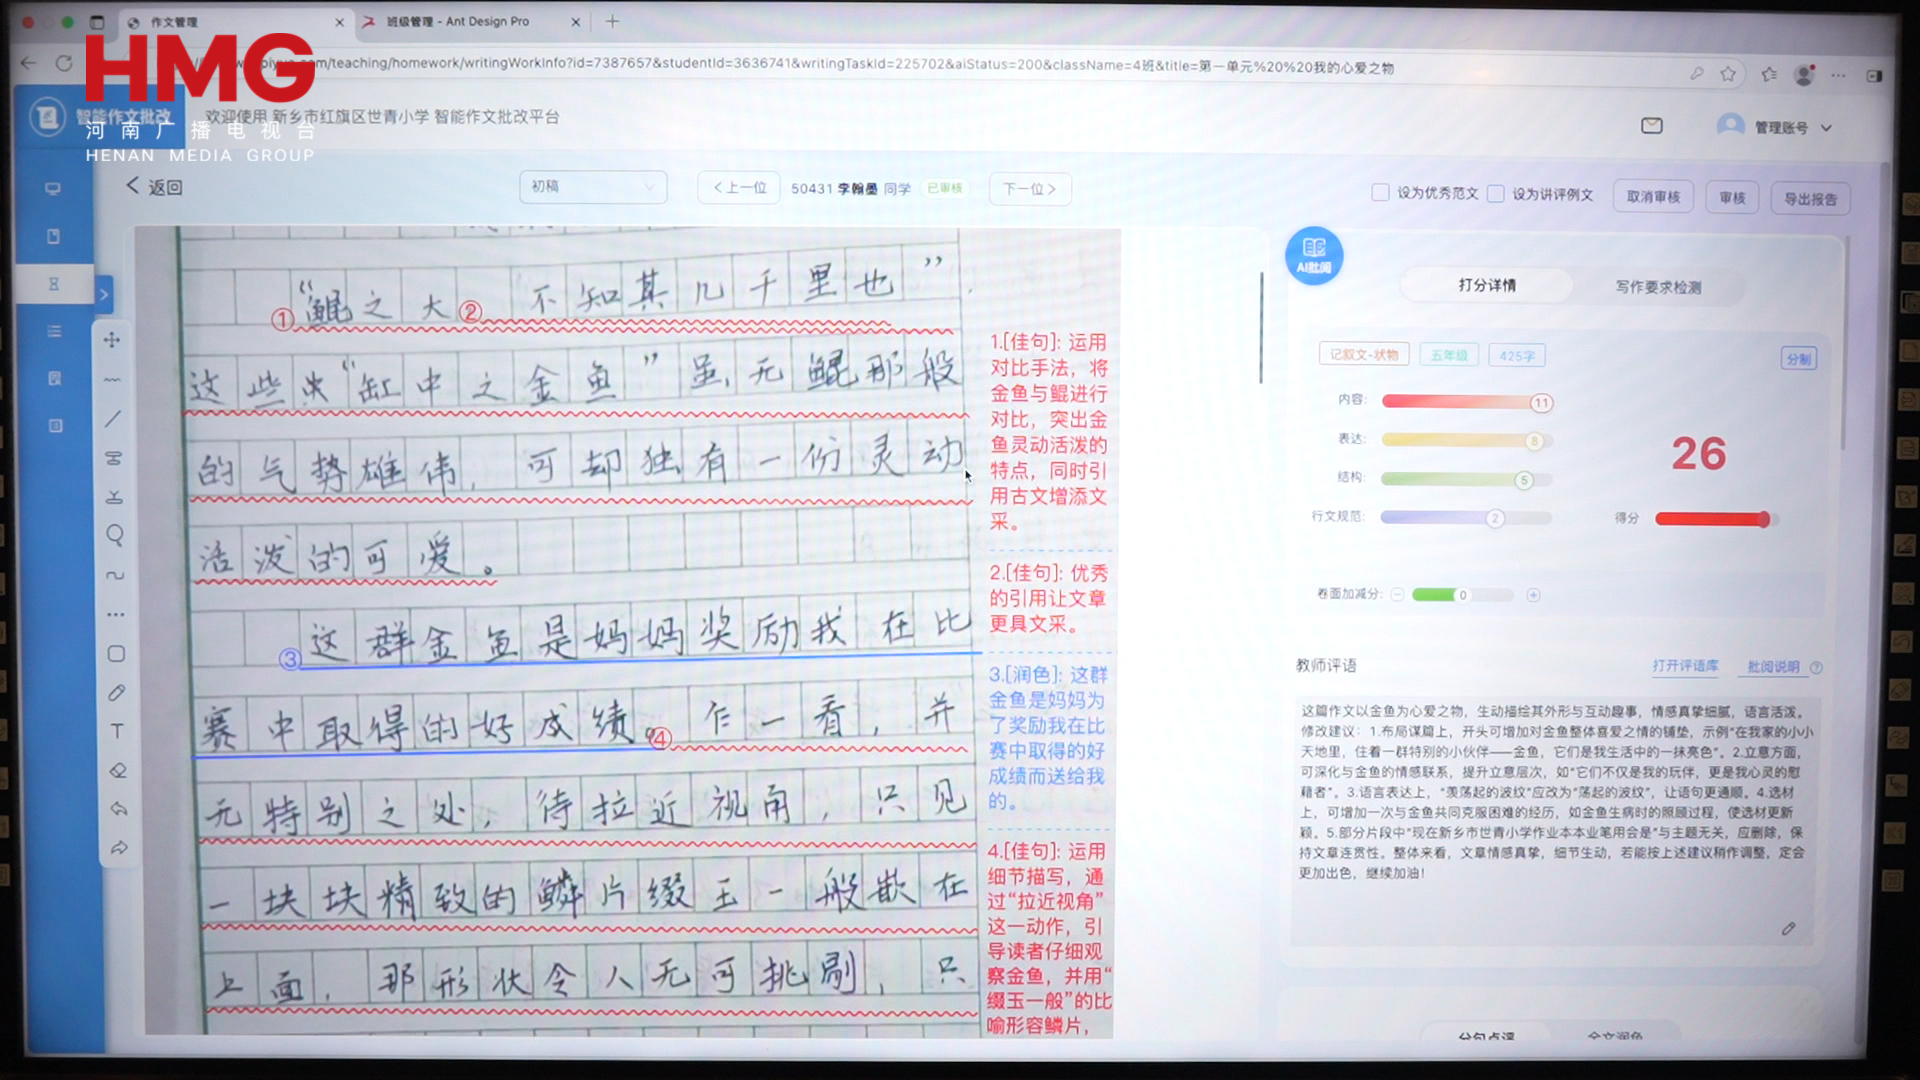Switch to the 写作要求检测 tab
1920x1080 pixels.
tap(1657, 287)
